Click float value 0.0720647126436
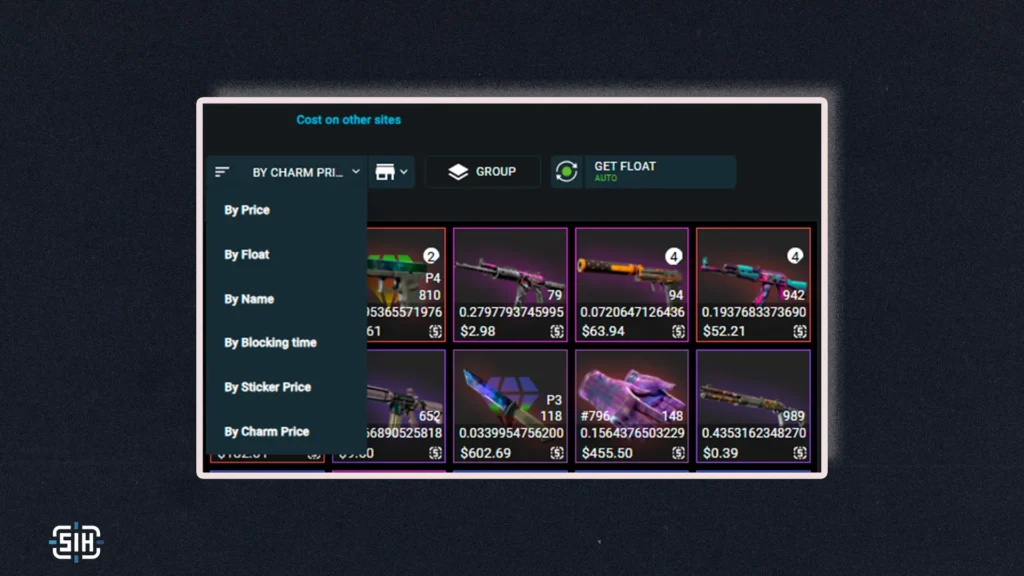 [x=632, y=312]
